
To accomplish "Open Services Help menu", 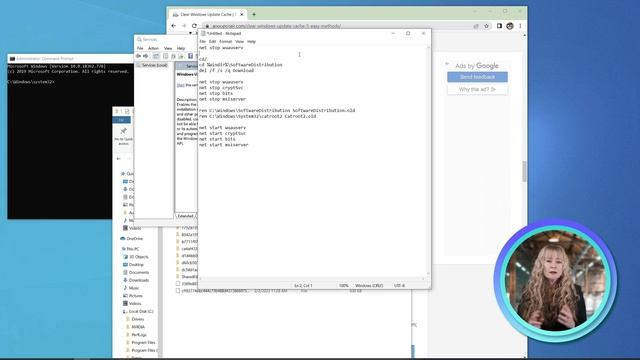I will pyautogui.click(x=181, y=48).
